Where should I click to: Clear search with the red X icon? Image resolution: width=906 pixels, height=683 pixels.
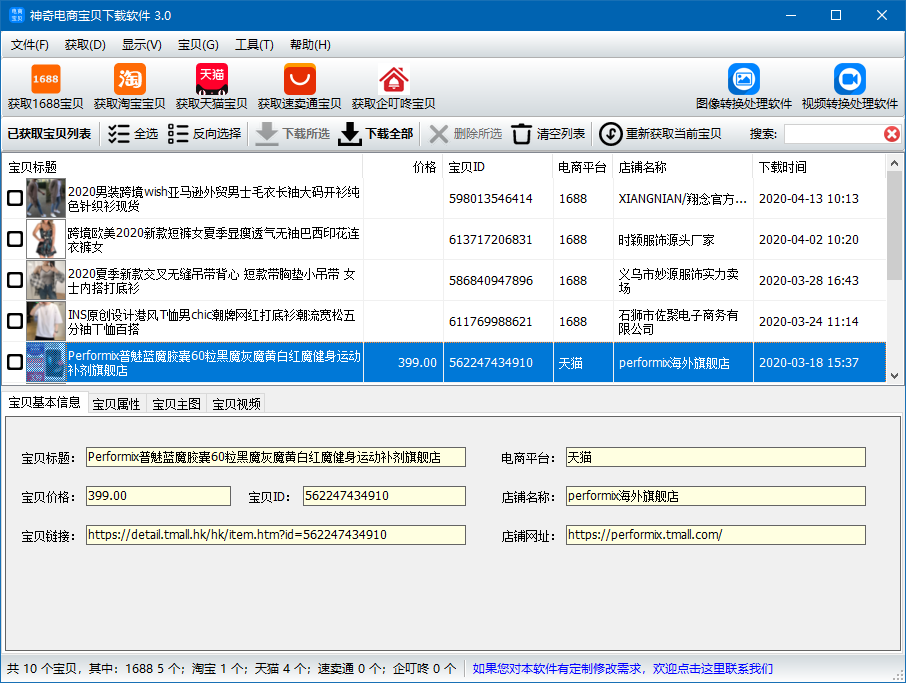click(892, 134)
